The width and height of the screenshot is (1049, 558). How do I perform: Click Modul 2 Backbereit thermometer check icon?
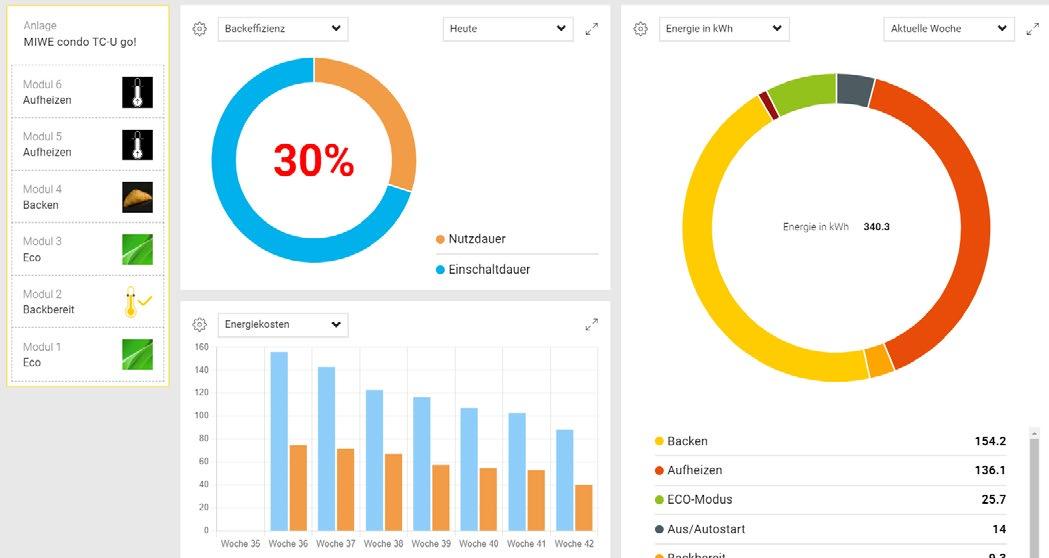tap(137, 302)
